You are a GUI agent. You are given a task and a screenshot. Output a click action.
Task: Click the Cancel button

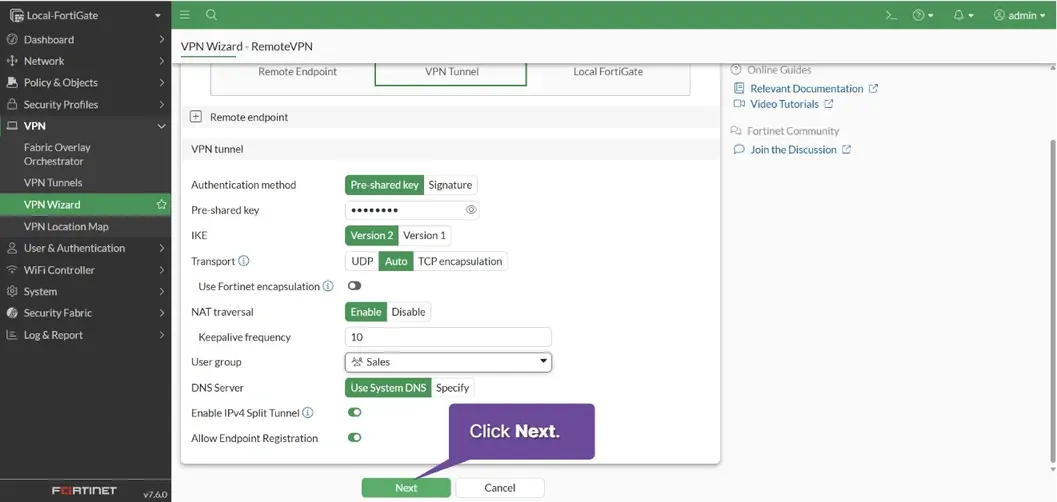click(x=500, y=488)
